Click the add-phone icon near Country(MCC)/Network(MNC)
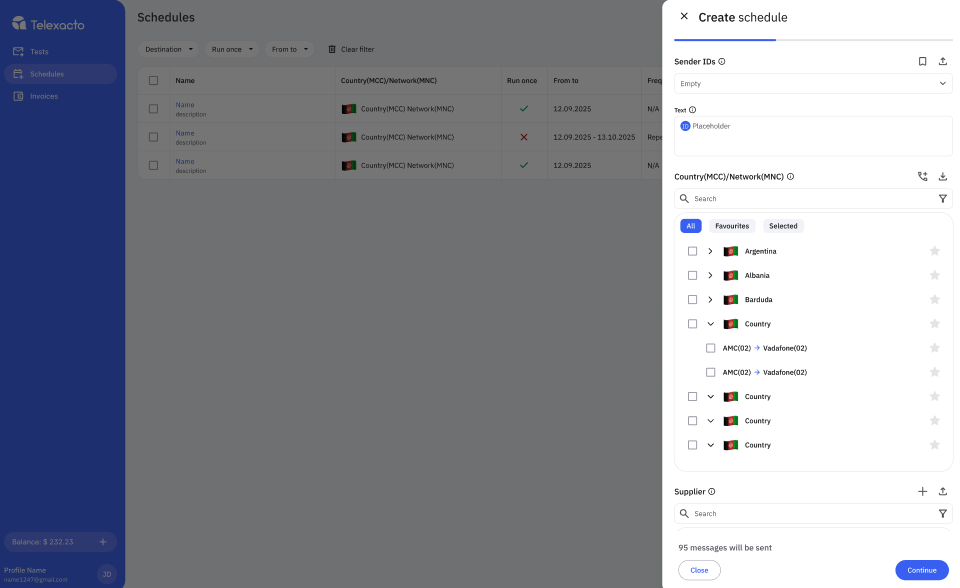 (x=922, y=176)
